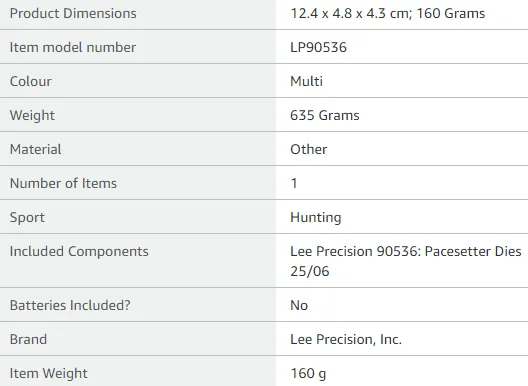528x386 pixels.
Task: Click the Product Dimensions label
Action: [x=73, y=13]
